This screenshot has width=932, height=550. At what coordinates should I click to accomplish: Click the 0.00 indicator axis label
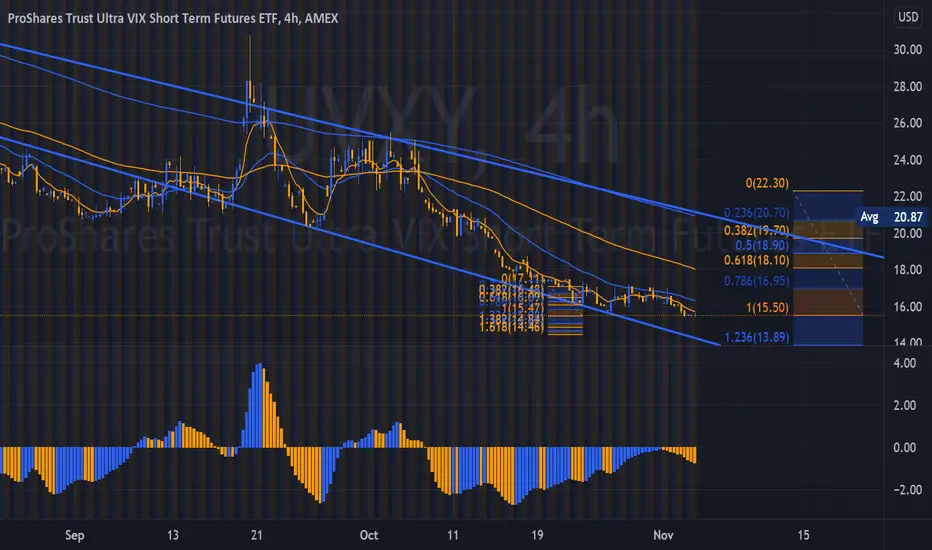coord(905,448)
